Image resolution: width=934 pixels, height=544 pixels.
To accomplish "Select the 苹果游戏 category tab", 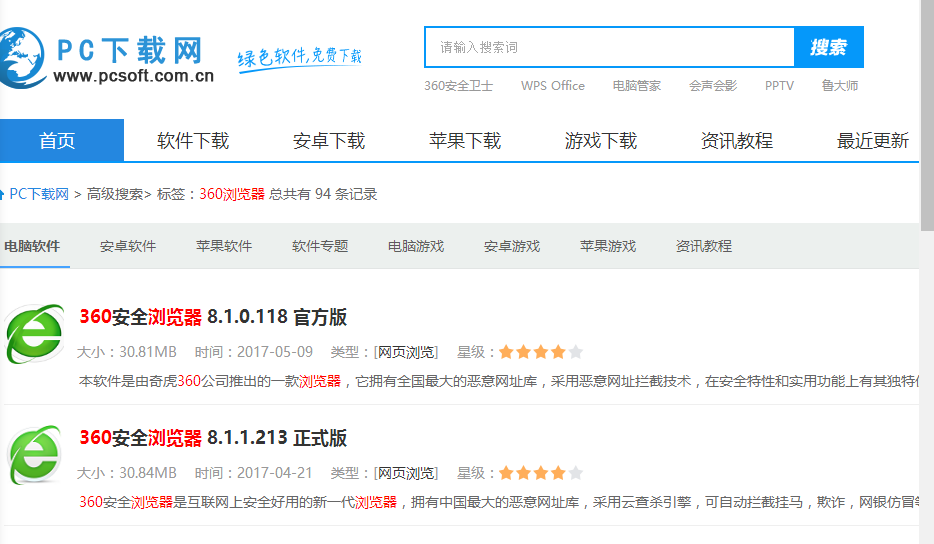I will (x=608, y=246).
